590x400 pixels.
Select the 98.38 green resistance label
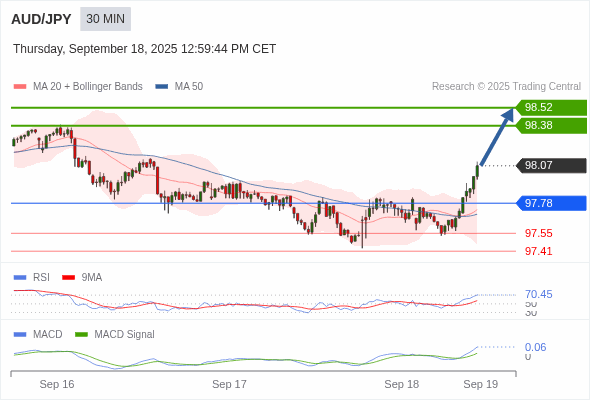551,125
